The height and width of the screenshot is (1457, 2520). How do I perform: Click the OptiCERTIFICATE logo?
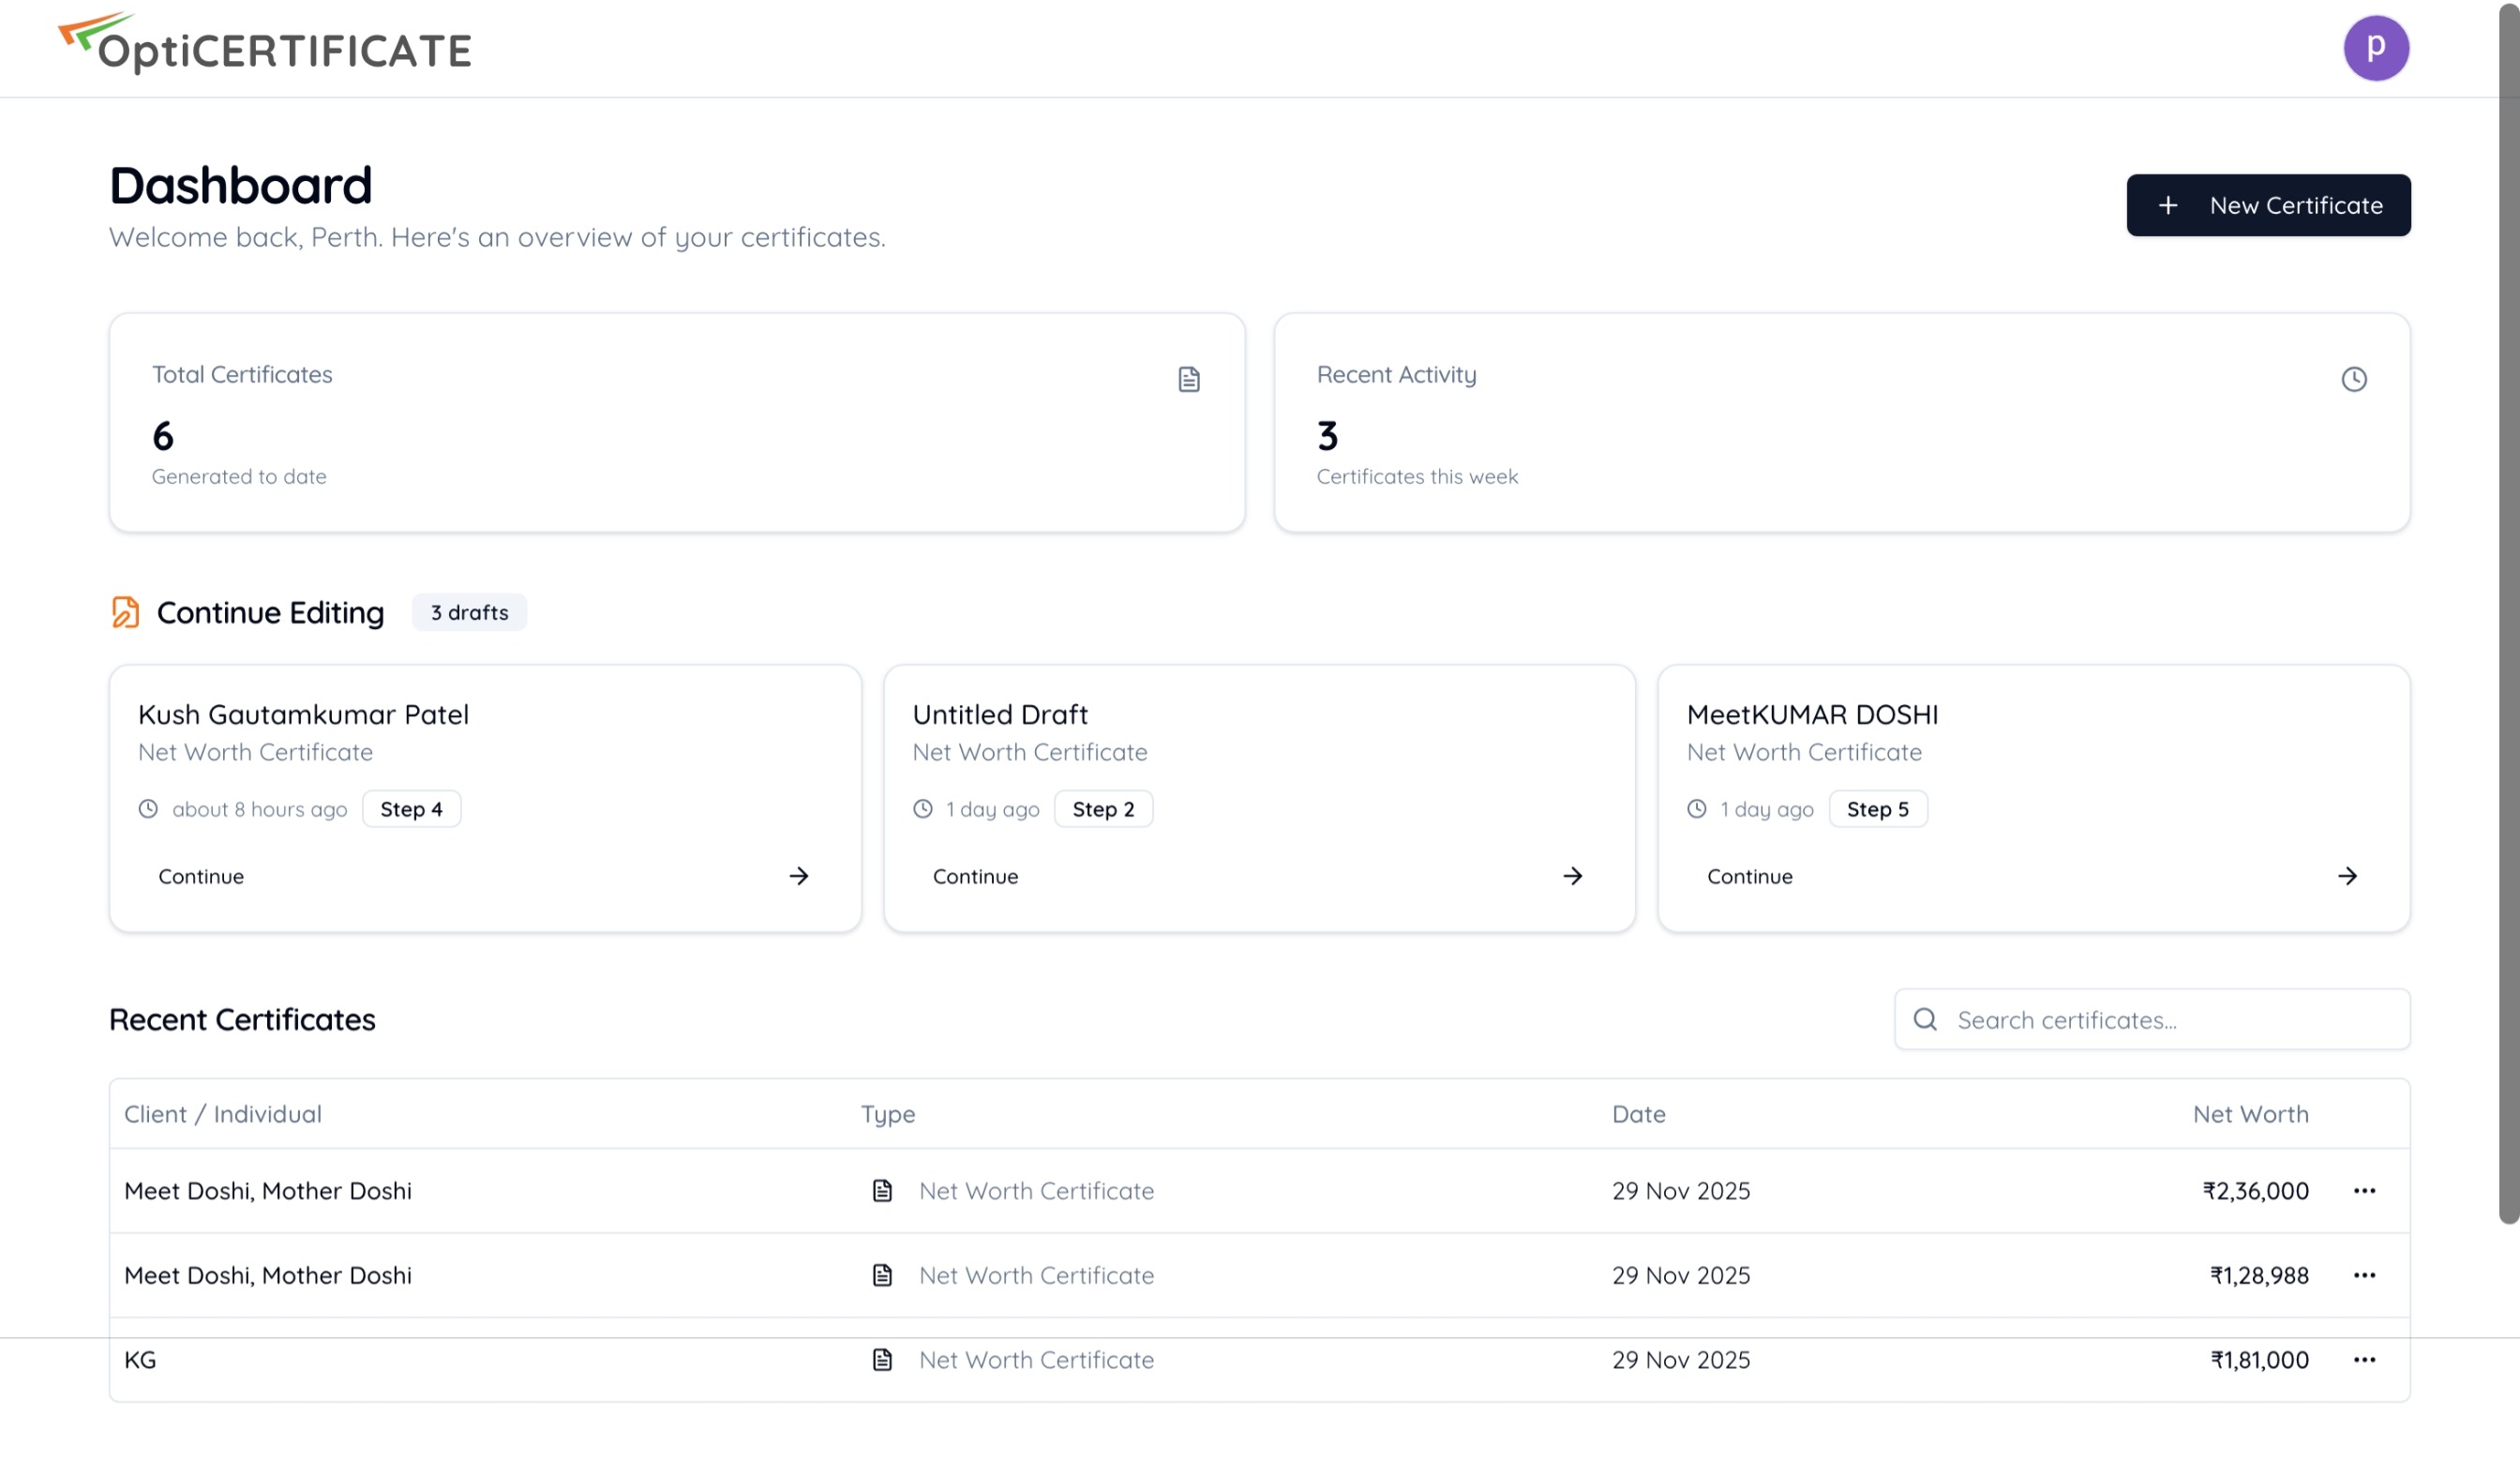(x=265, y=45)
